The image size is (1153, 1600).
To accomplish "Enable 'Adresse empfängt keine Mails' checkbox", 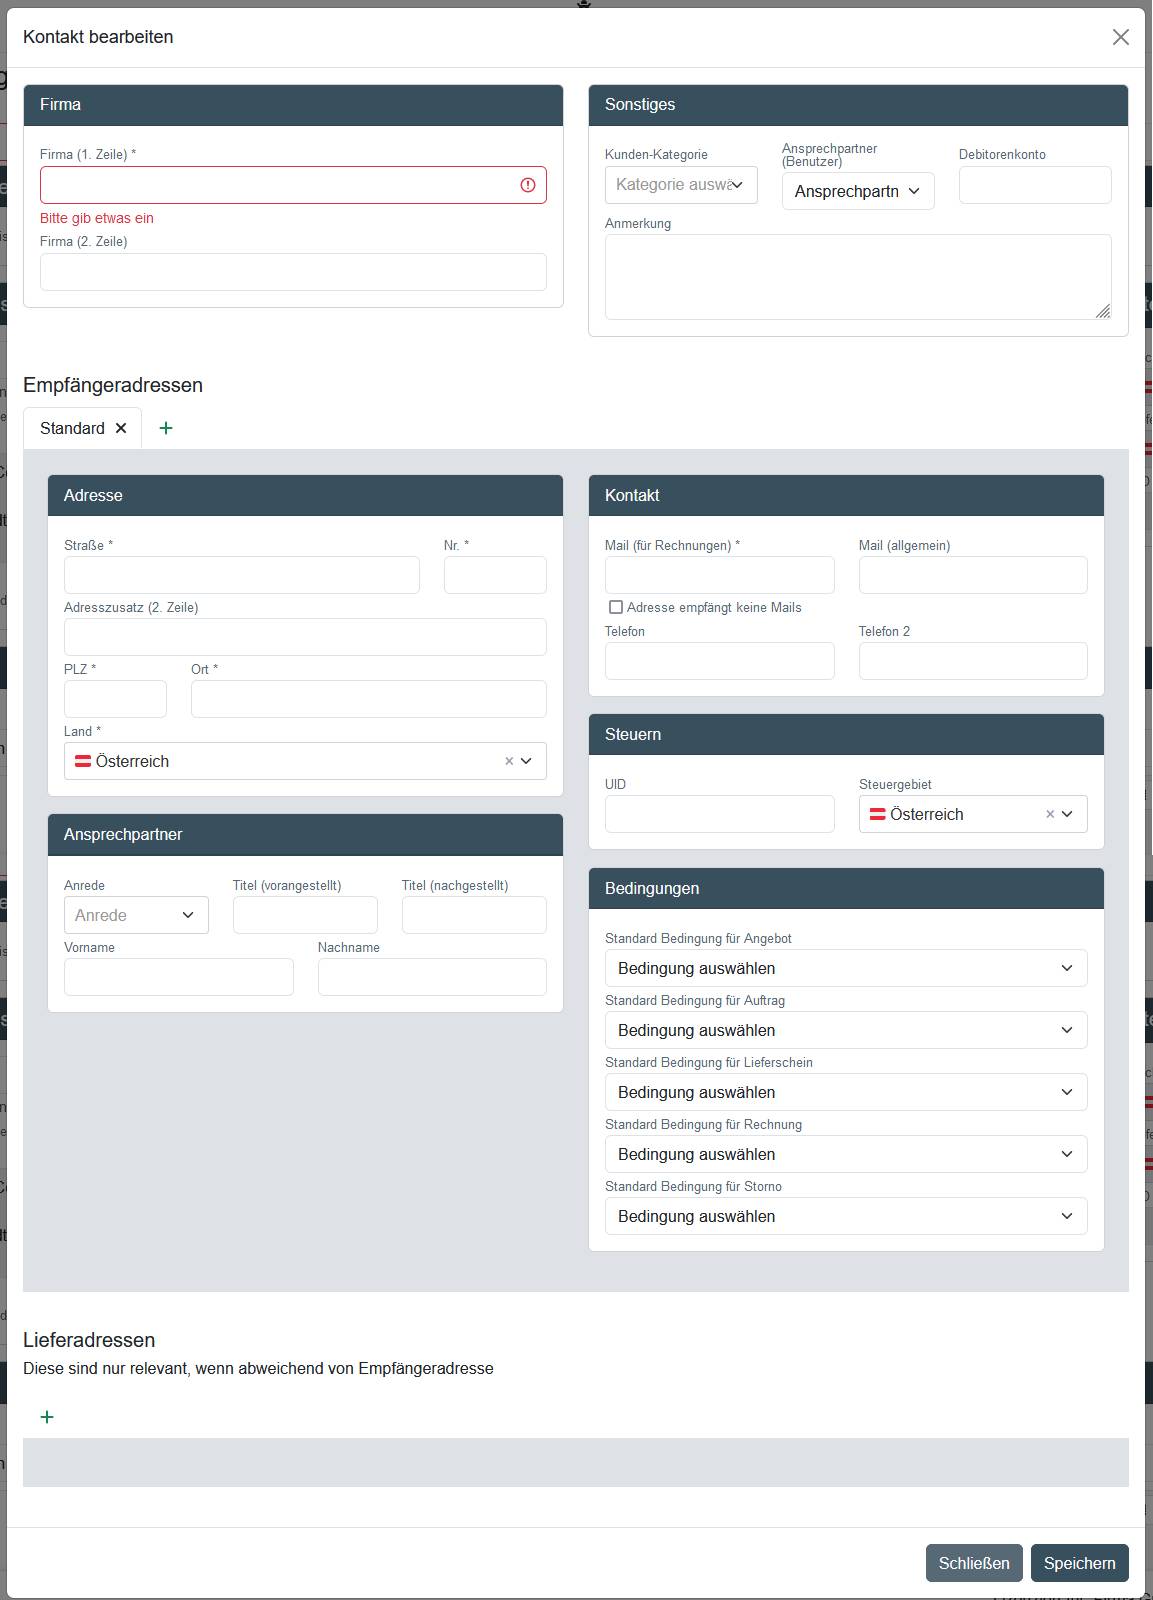I will (616, 607).
